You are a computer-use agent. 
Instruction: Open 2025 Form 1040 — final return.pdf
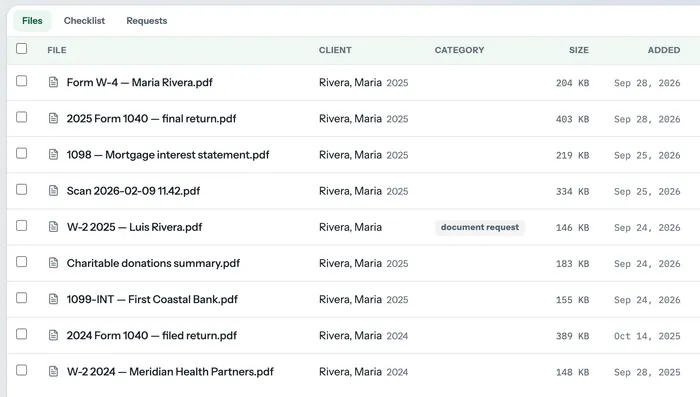tap(151, 119)
